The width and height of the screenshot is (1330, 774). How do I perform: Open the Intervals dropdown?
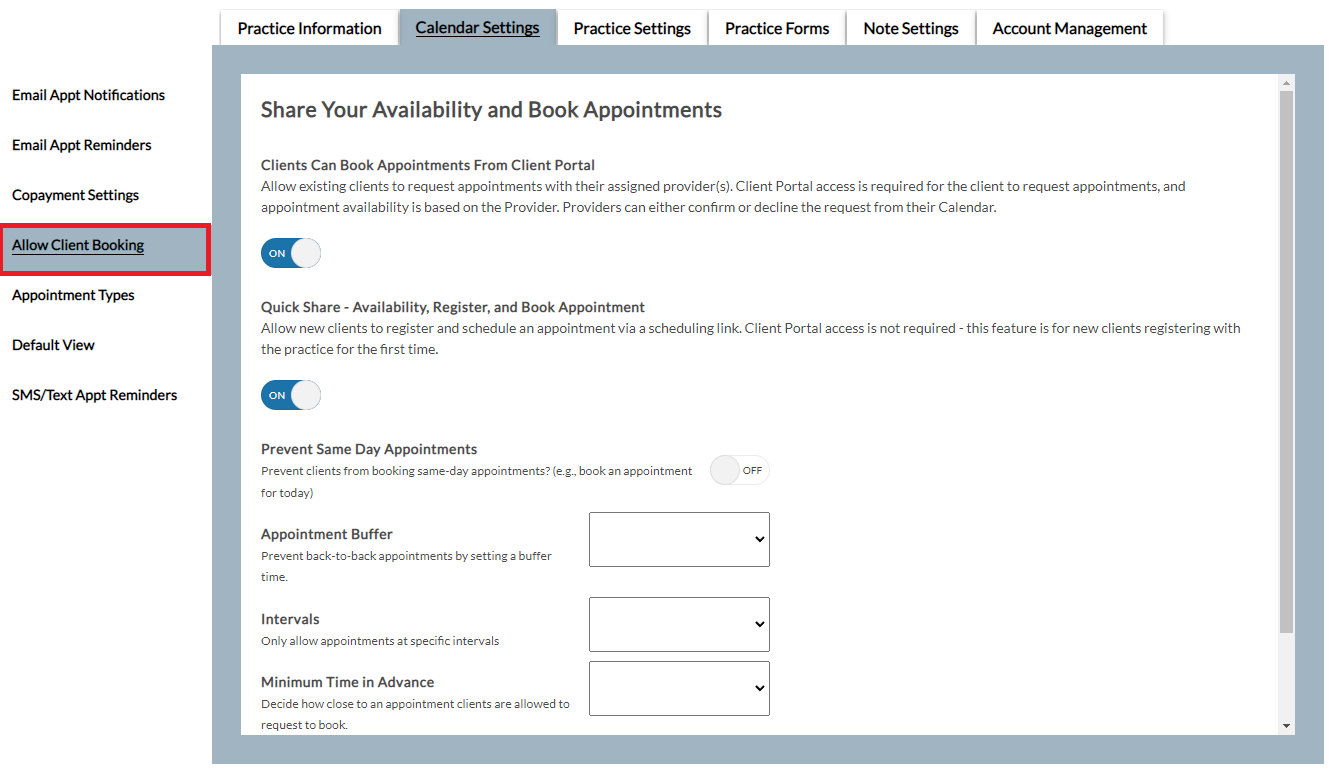[679, 624]
